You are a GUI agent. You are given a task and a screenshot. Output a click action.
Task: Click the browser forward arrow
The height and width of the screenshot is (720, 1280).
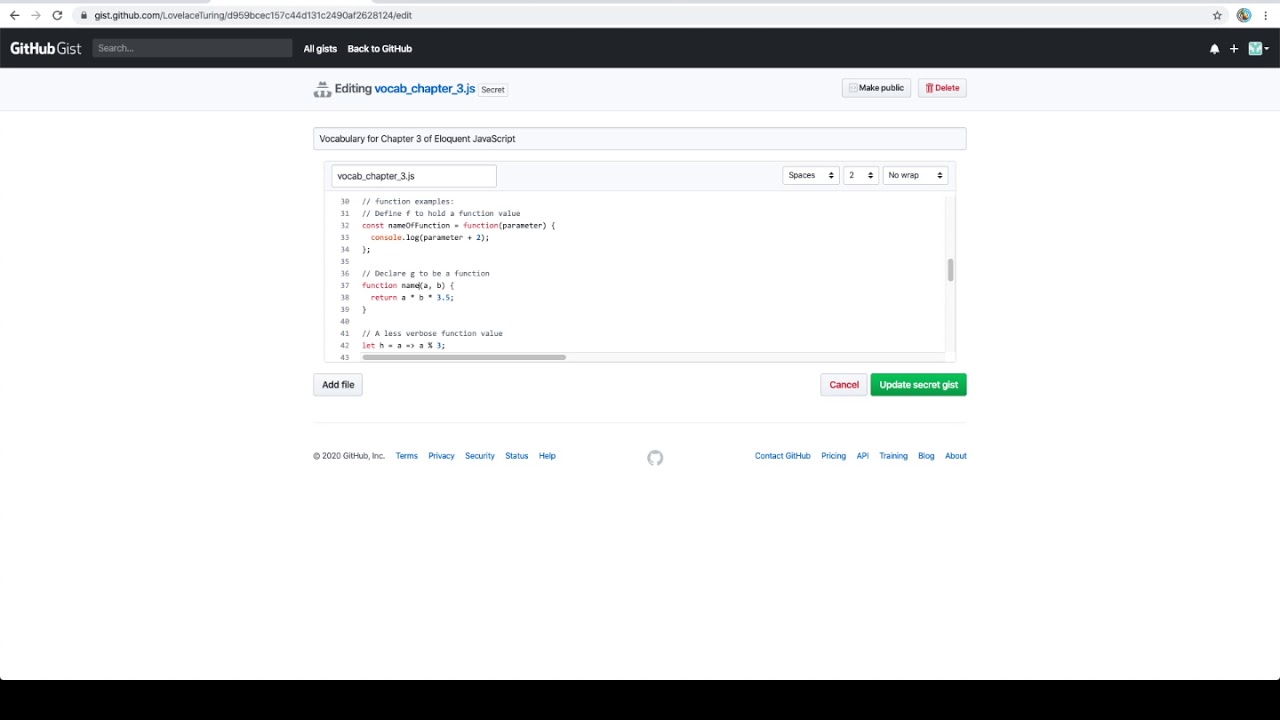coord(36,15)
